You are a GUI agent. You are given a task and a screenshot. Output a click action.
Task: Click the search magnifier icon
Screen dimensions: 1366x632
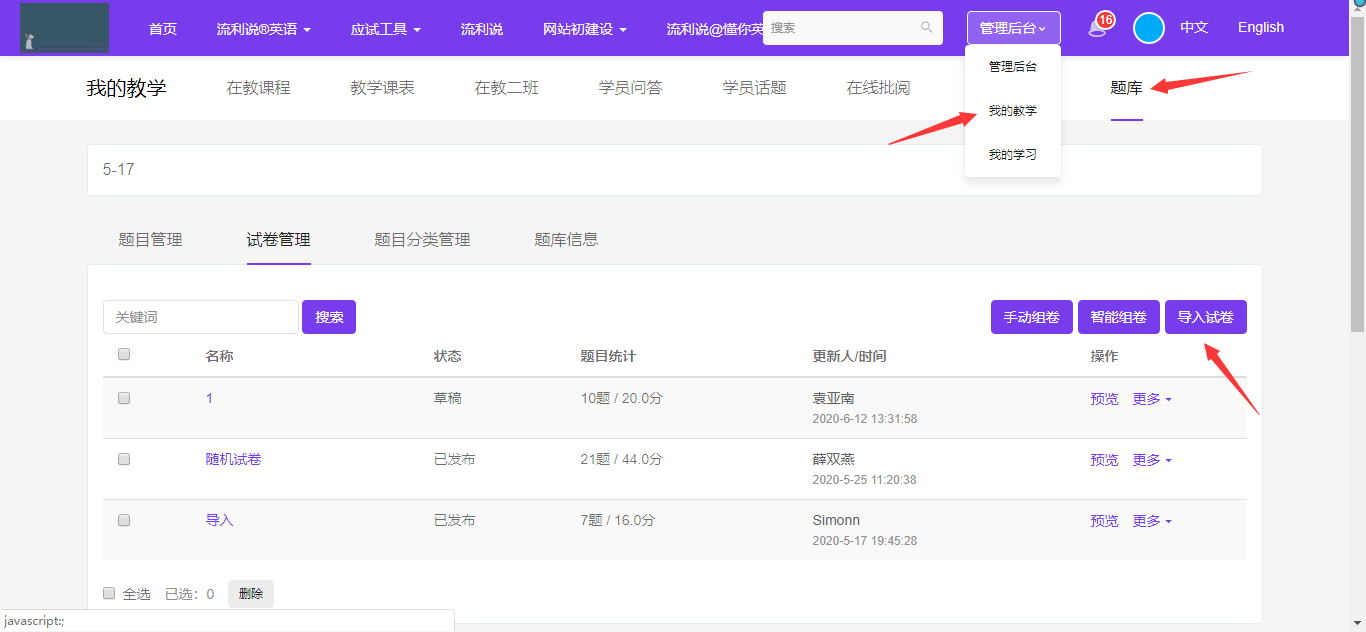tap(926, 28)
